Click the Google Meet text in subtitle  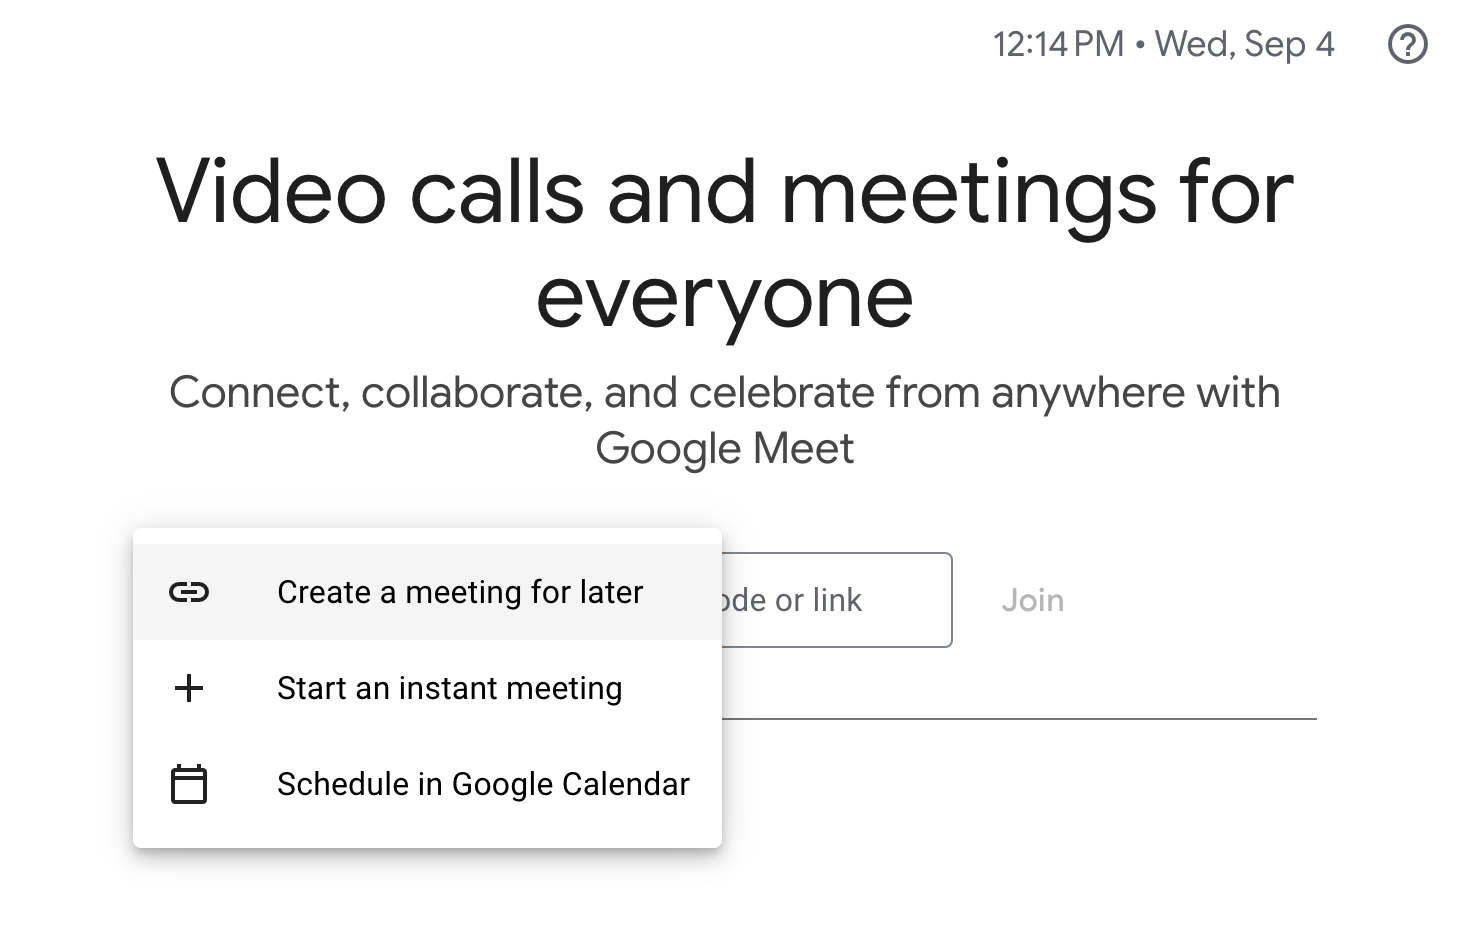[725, 448]
